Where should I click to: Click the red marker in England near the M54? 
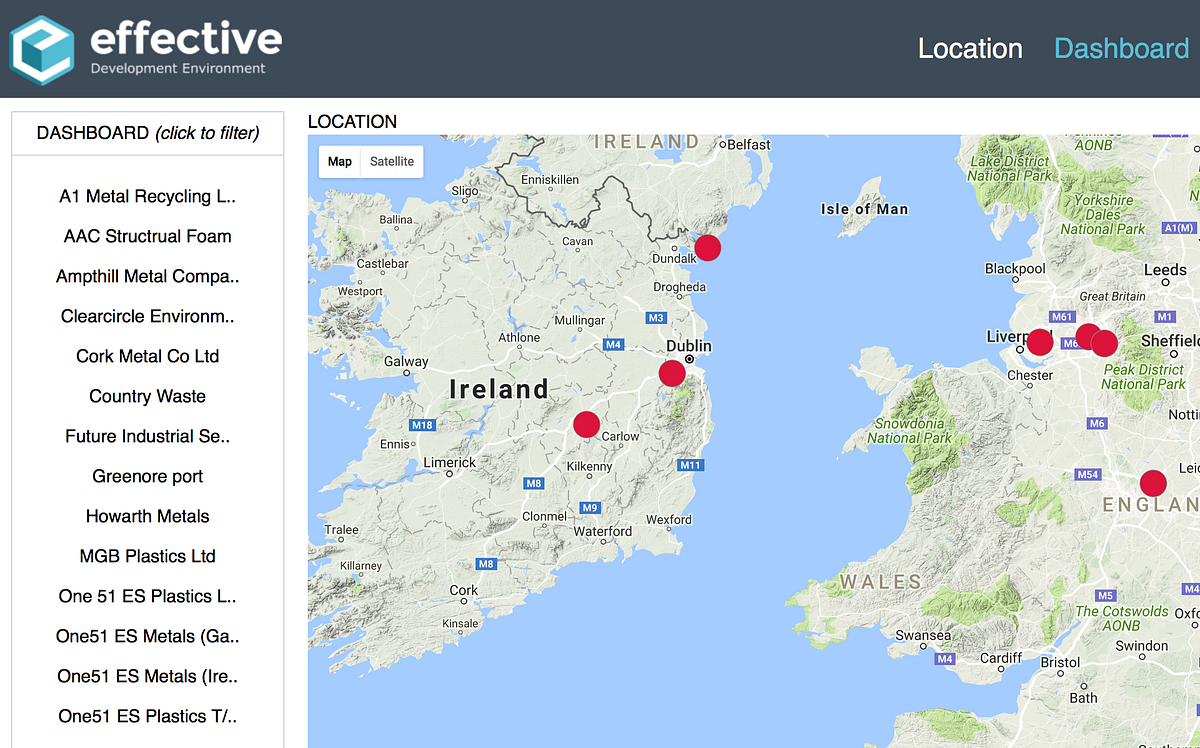pos(1152,482)
